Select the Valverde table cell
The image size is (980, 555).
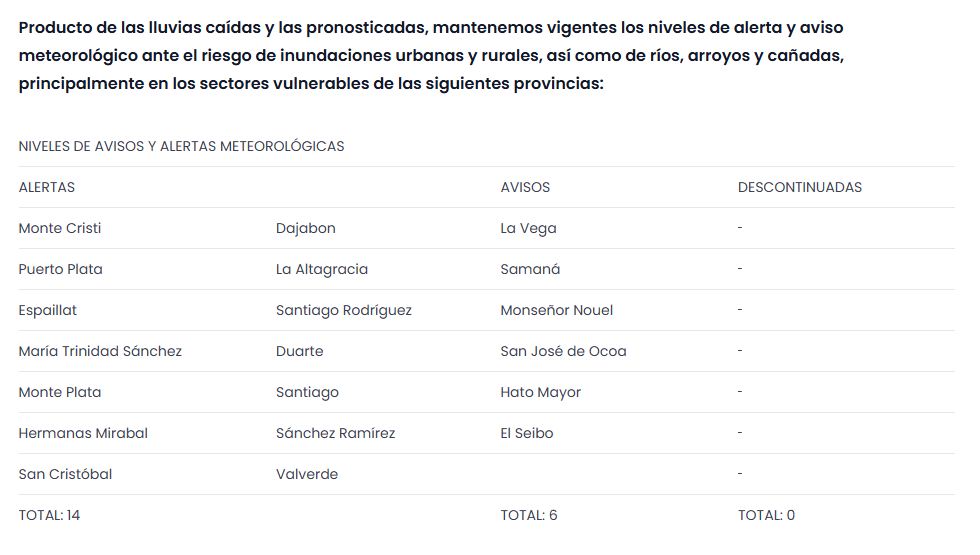point(307,474)
